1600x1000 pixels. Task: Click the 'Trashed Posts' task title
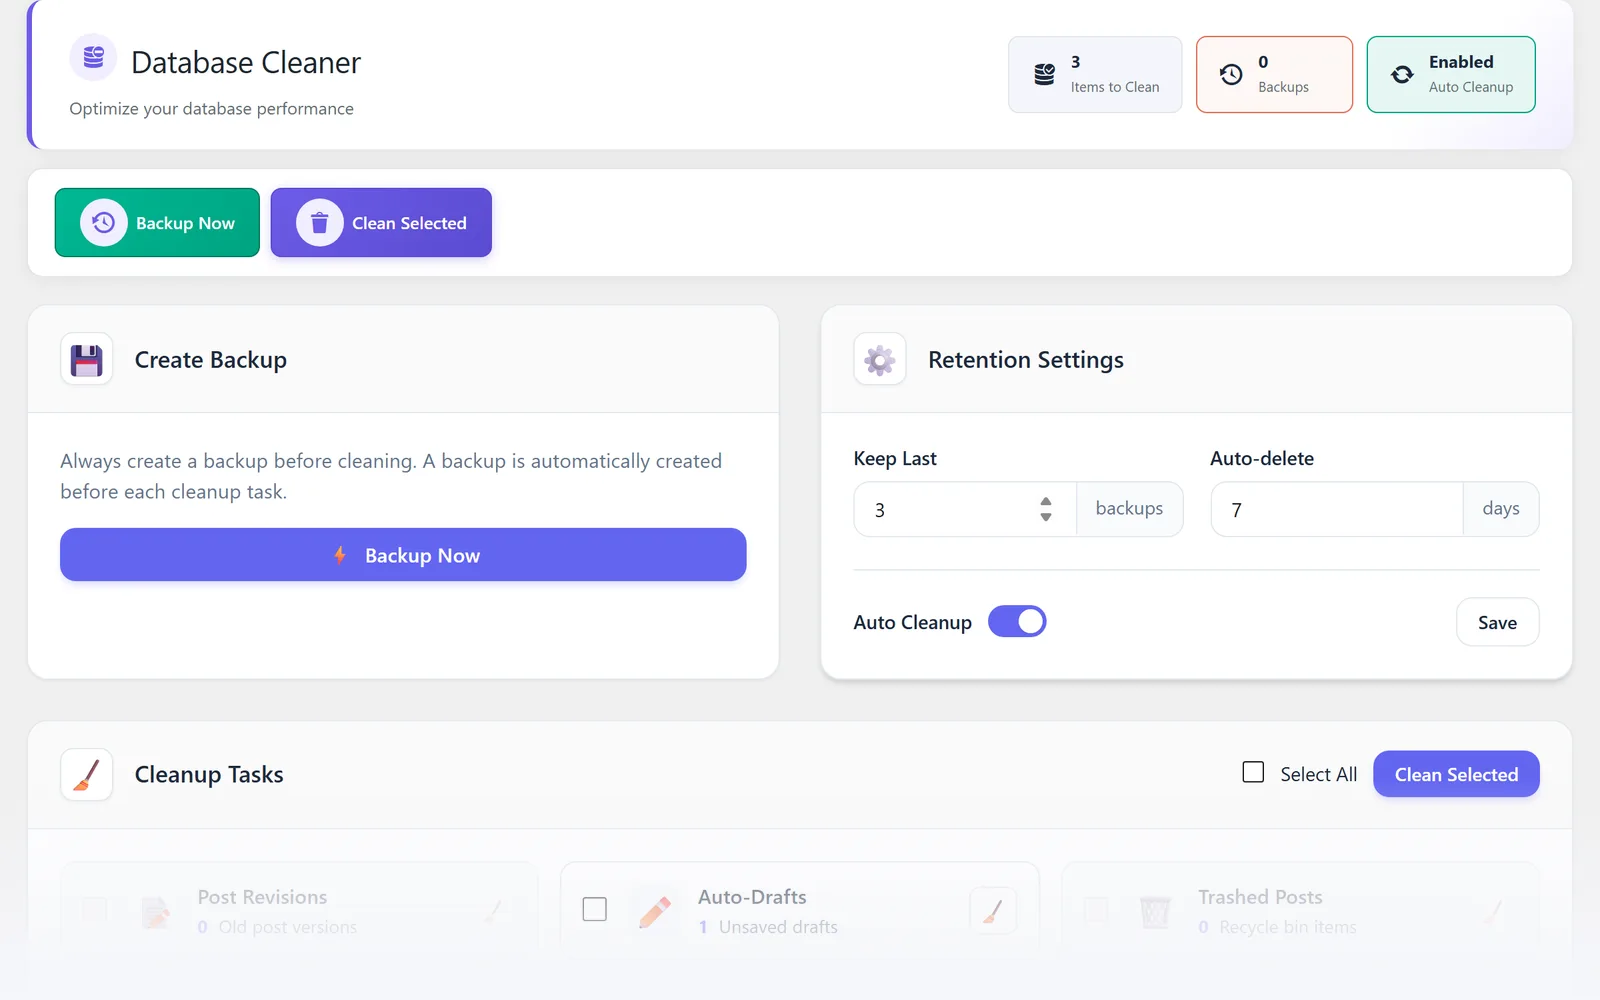pyautogui.click(x=1260, y=897)
